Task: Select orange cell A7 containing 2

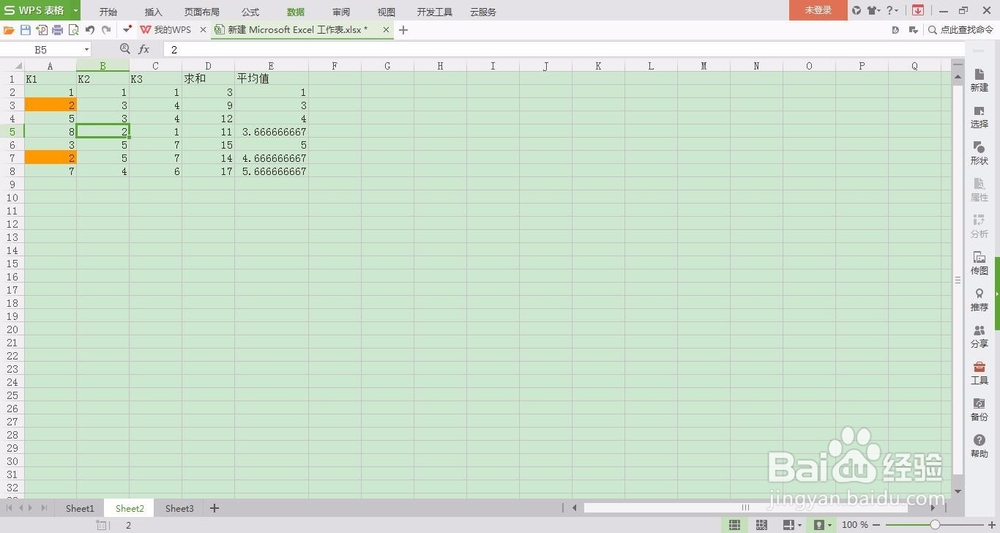Action: coord(50,158)
